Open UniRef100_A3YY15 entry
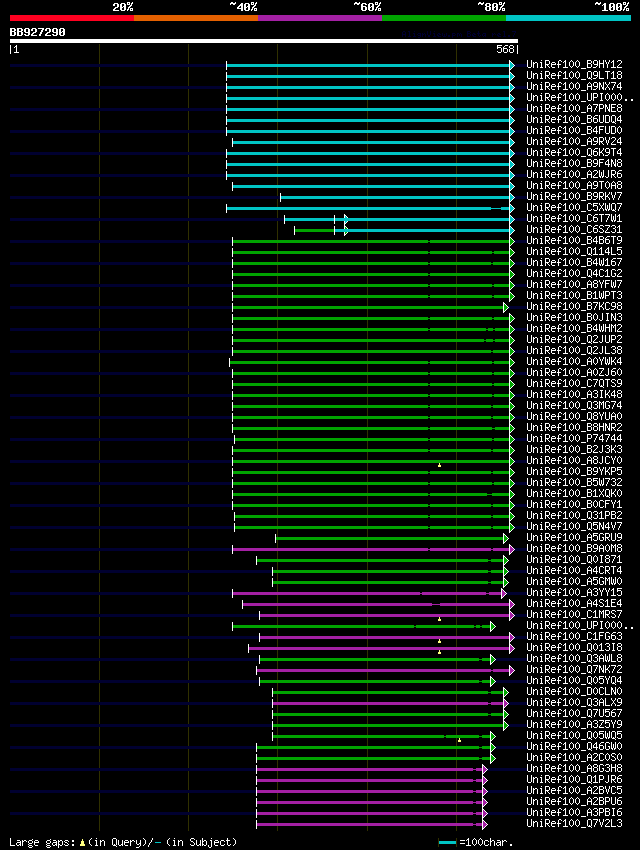 [x=574, y=593]
